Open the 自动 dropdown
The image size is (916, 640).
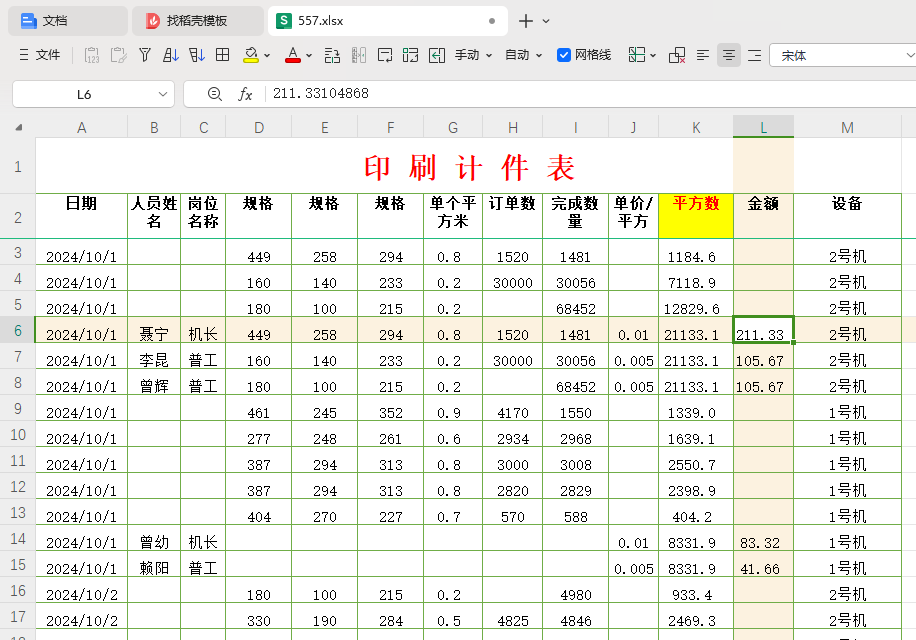523,55
